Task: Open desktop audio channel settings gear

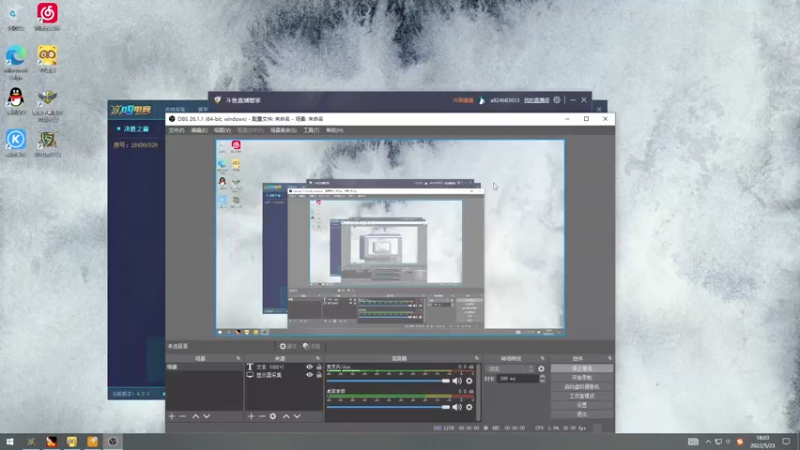Action: (469, 407)
